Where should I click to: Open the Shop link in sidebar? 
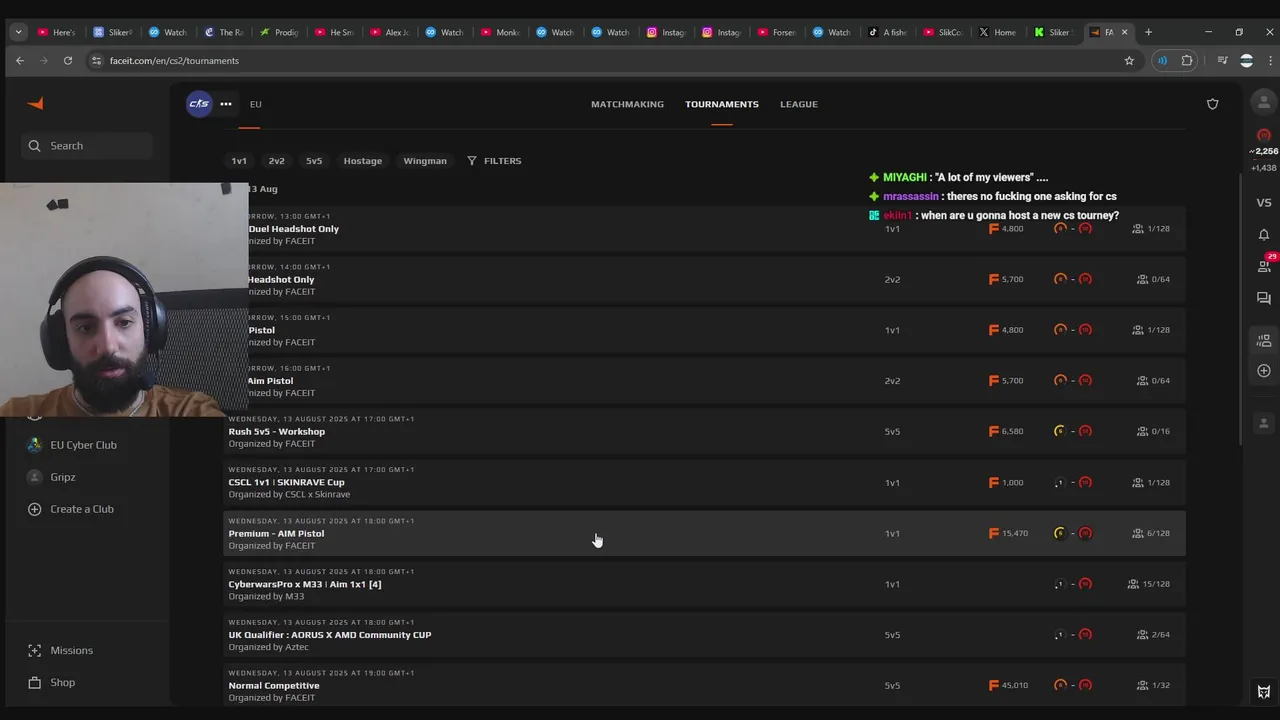pyautogui.click(x=63, y=683)
